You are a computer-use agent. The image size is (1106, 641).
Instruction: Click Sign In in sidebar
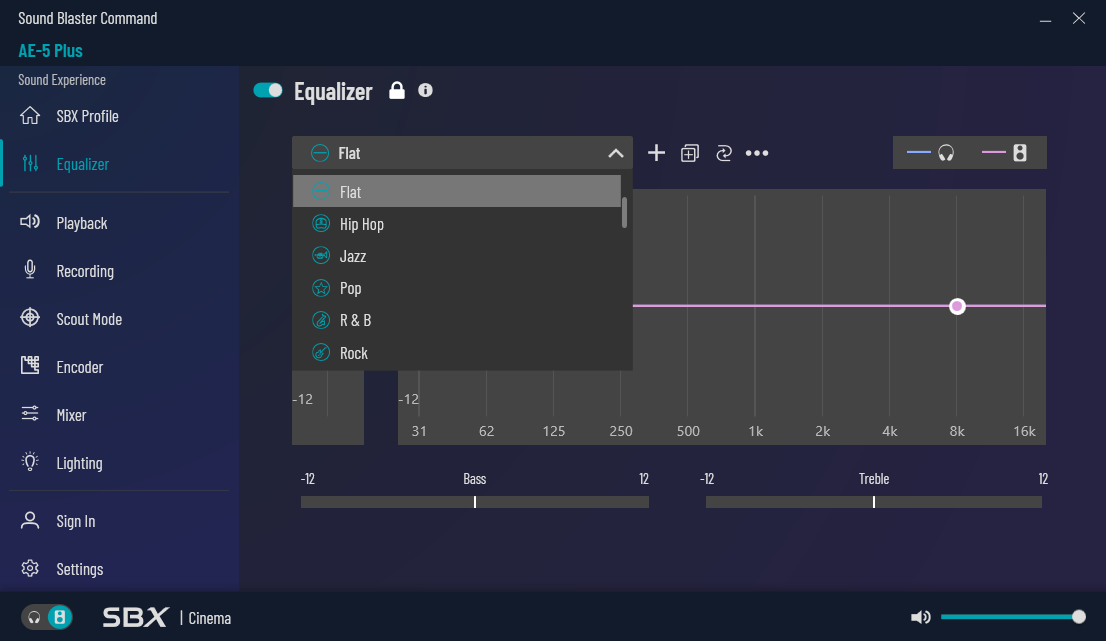(75, 521)
